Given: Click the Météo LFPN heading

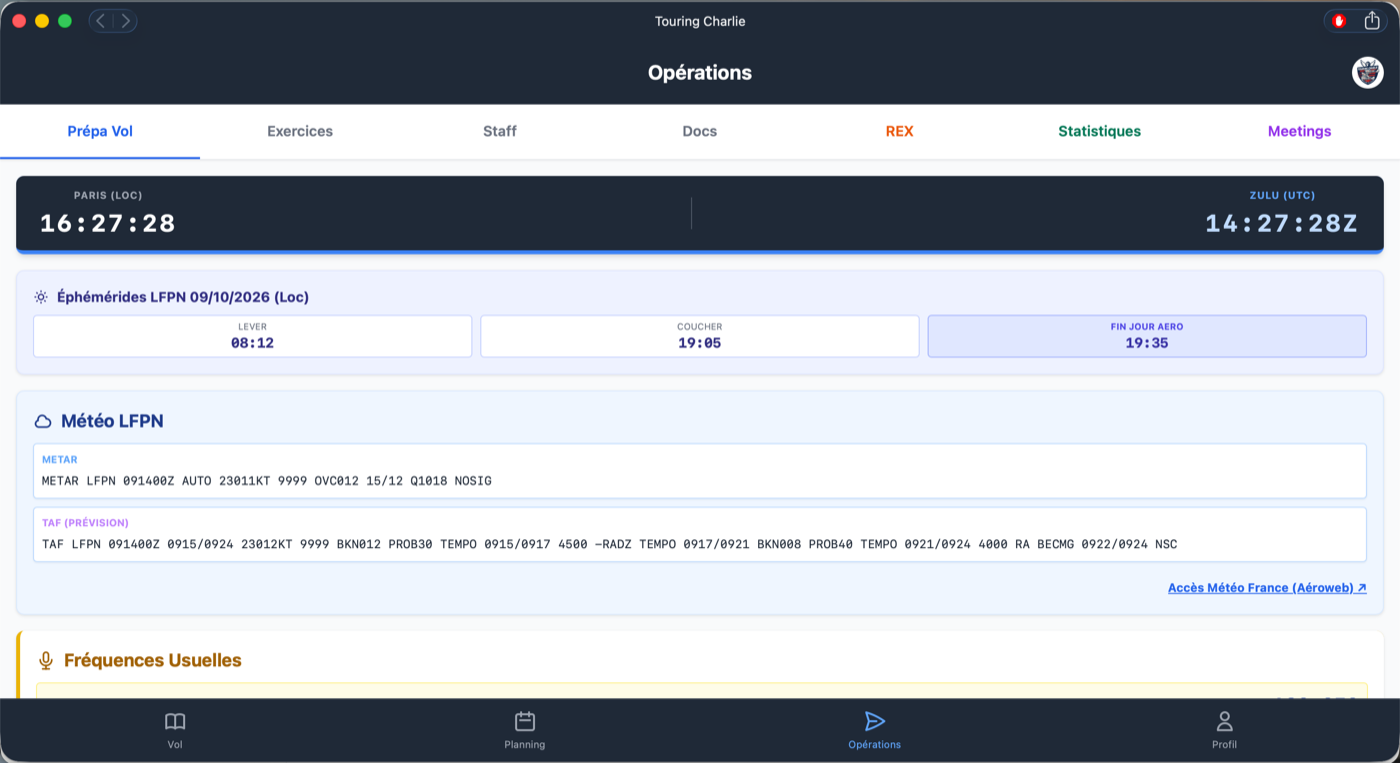Looking at the screenshot, I should click(x=112, y=422).
